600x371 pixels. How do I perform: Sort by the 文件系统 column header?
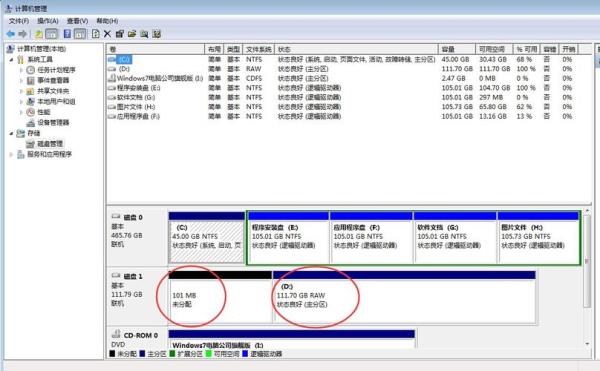259,49
